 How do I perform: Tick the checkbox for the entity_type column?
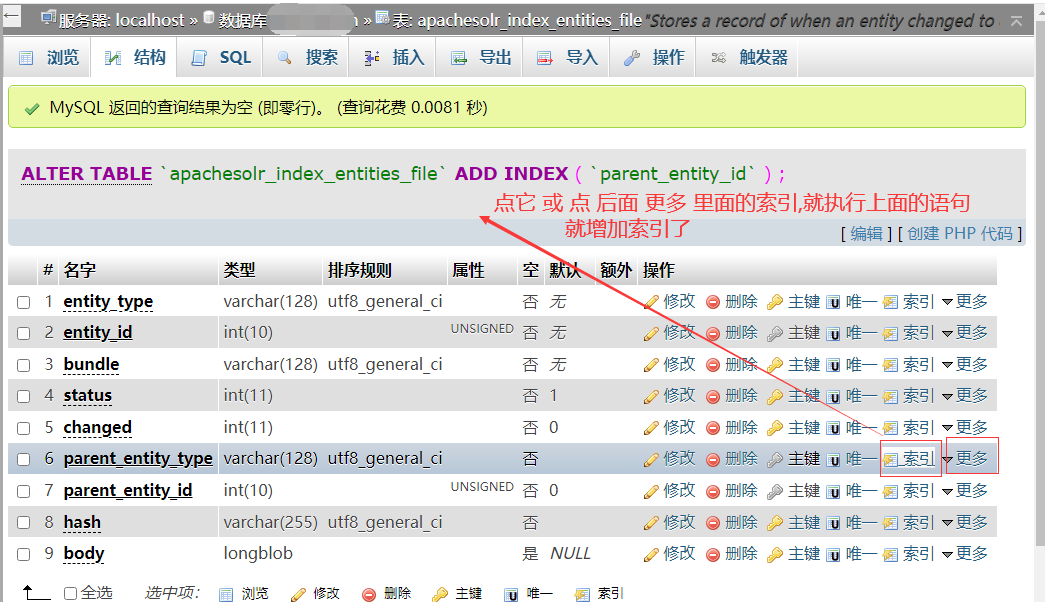tap(24, 302)
